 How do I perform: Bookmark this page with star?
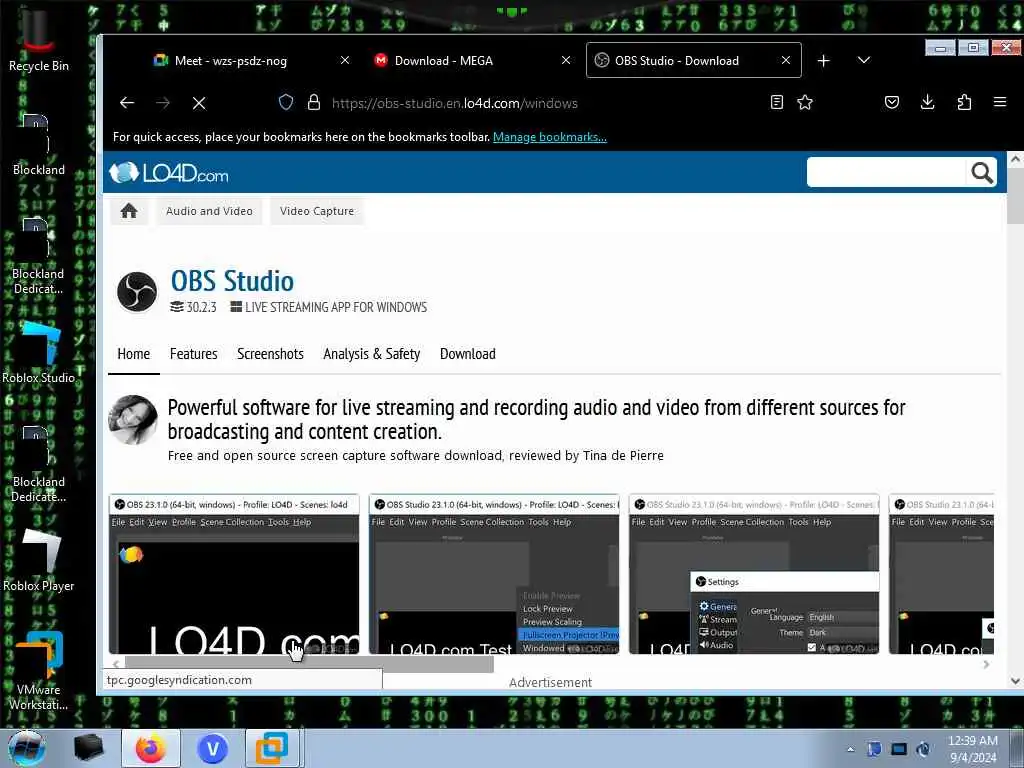[x=805, y=103]
